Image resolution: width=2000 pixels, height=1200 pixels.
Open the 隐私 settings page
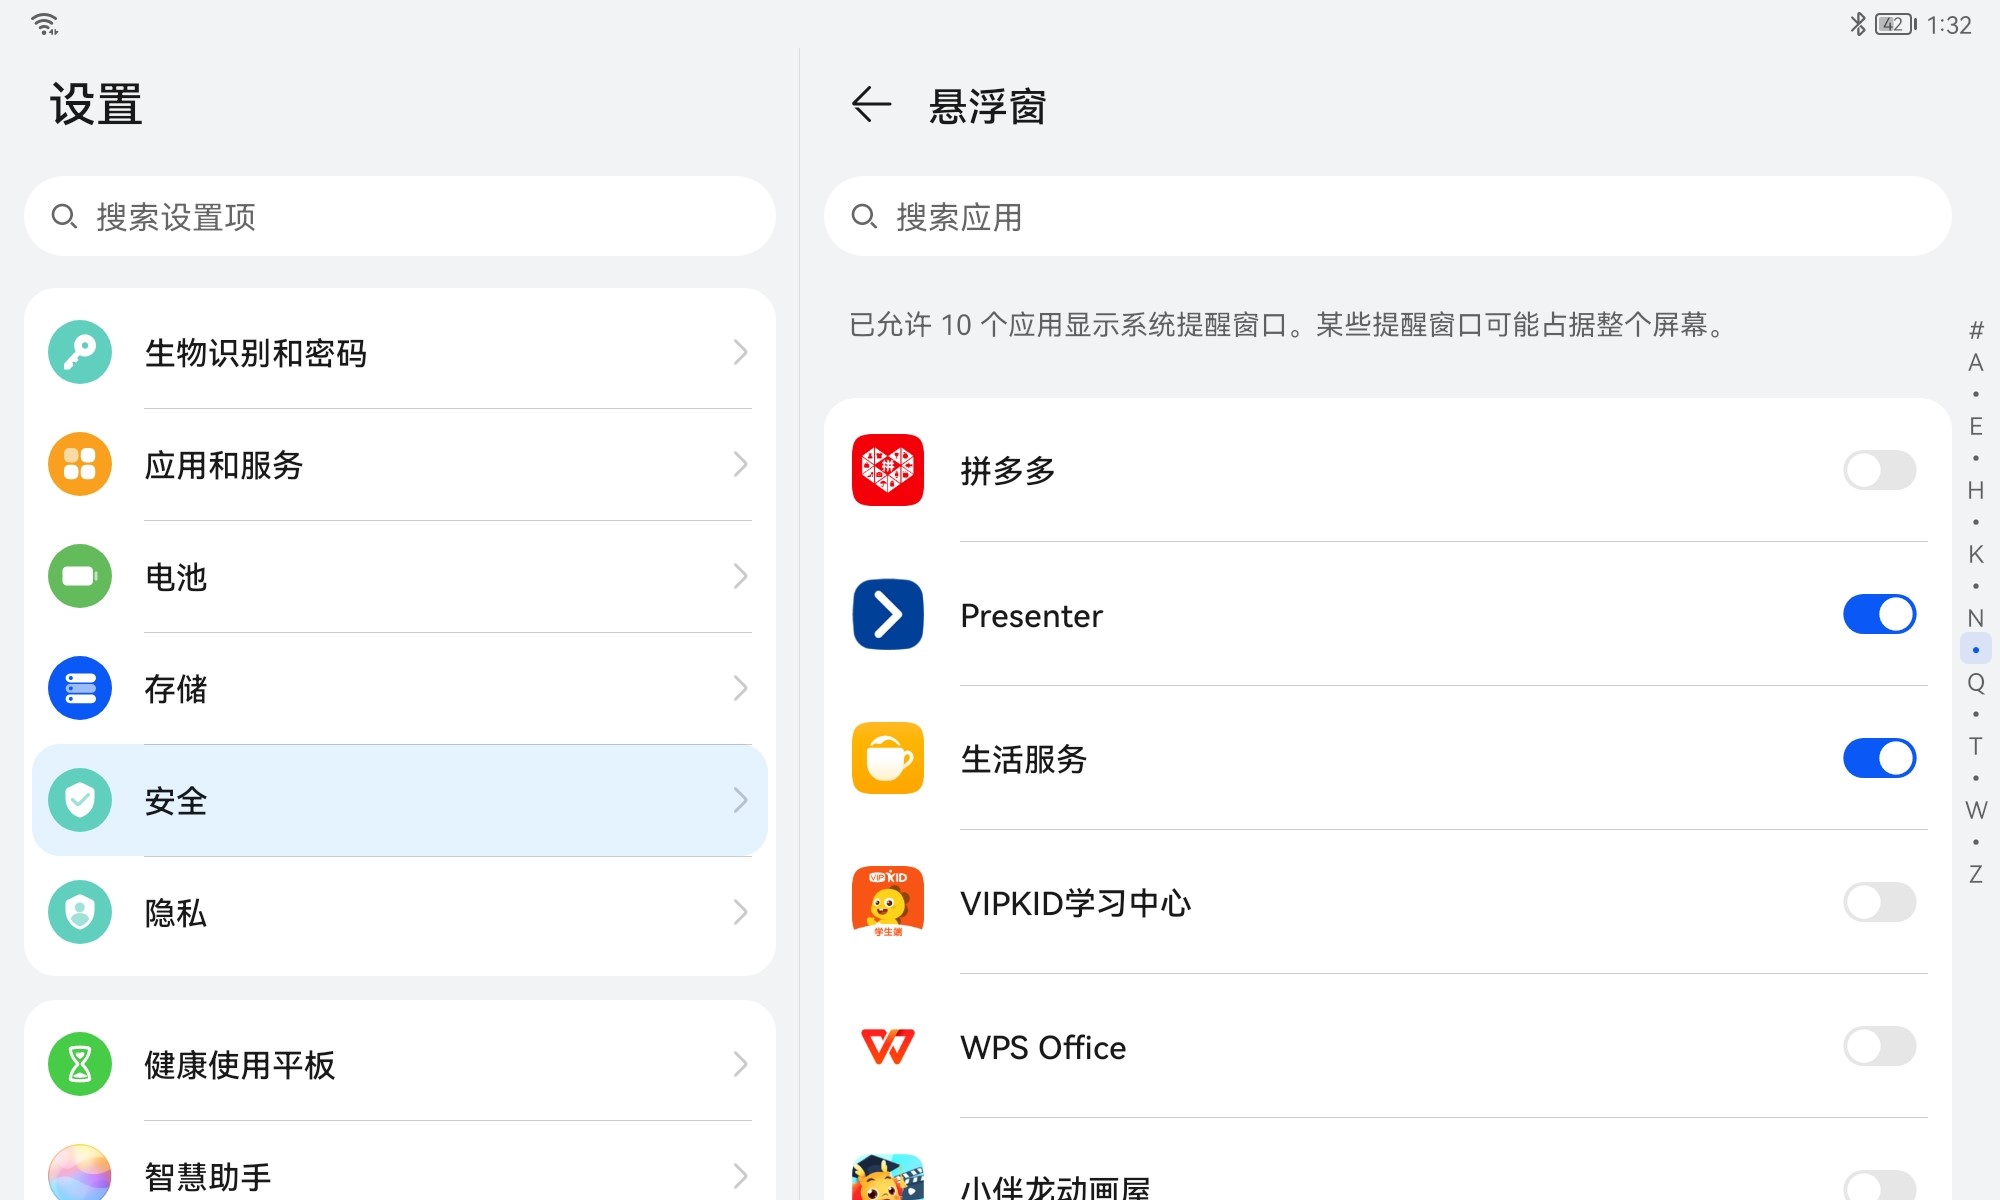(400, 912)
